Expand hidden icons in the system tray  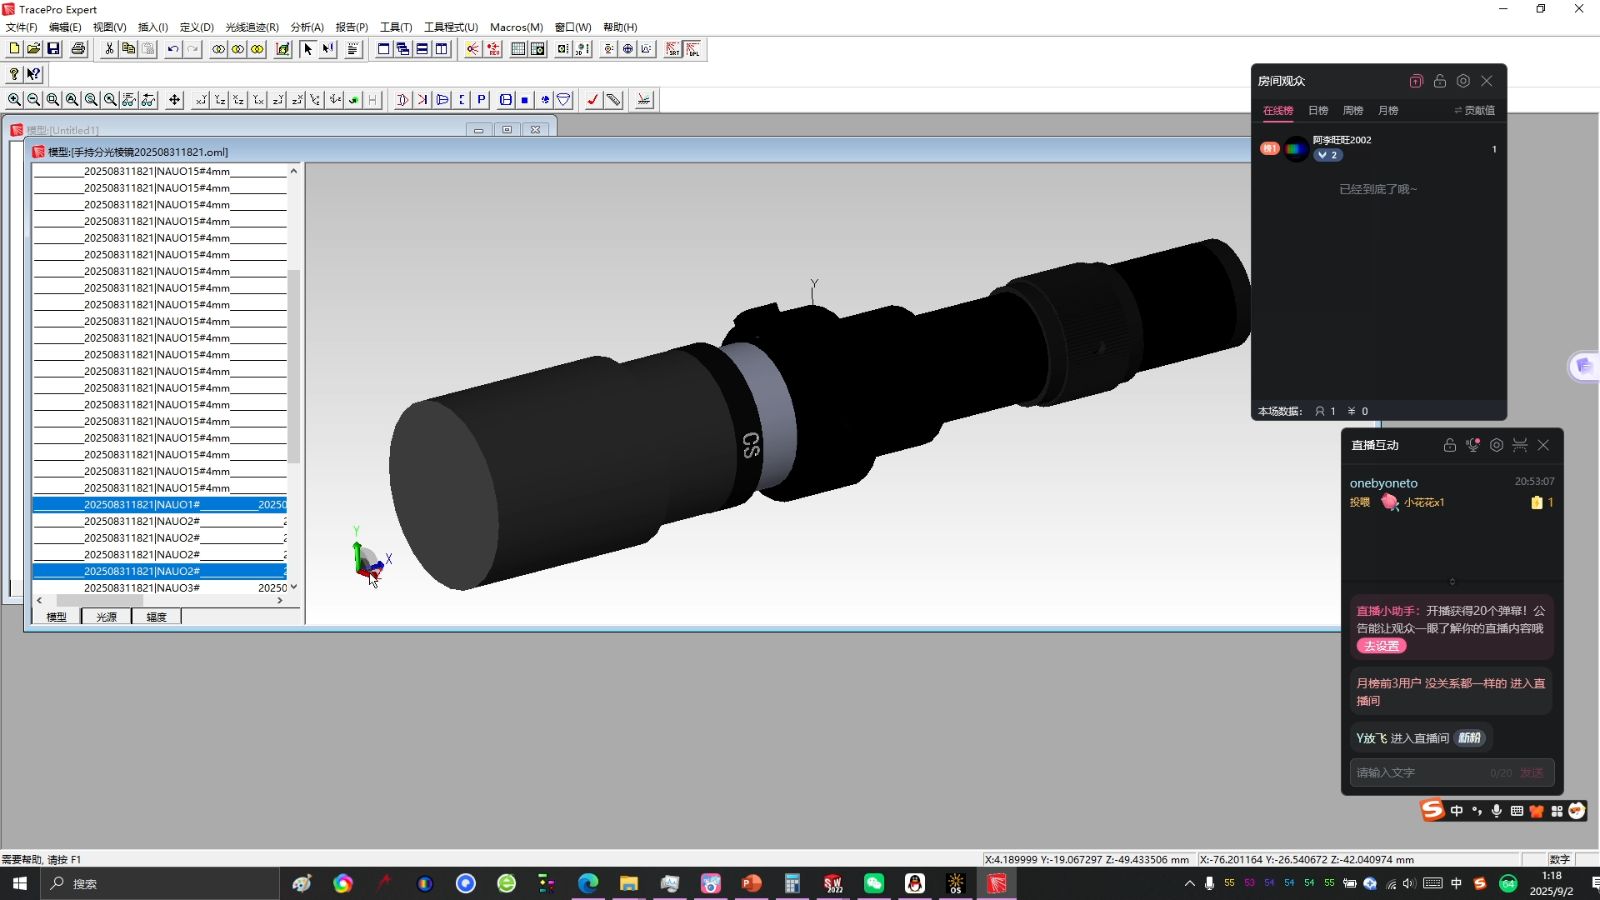[1190, 883]
